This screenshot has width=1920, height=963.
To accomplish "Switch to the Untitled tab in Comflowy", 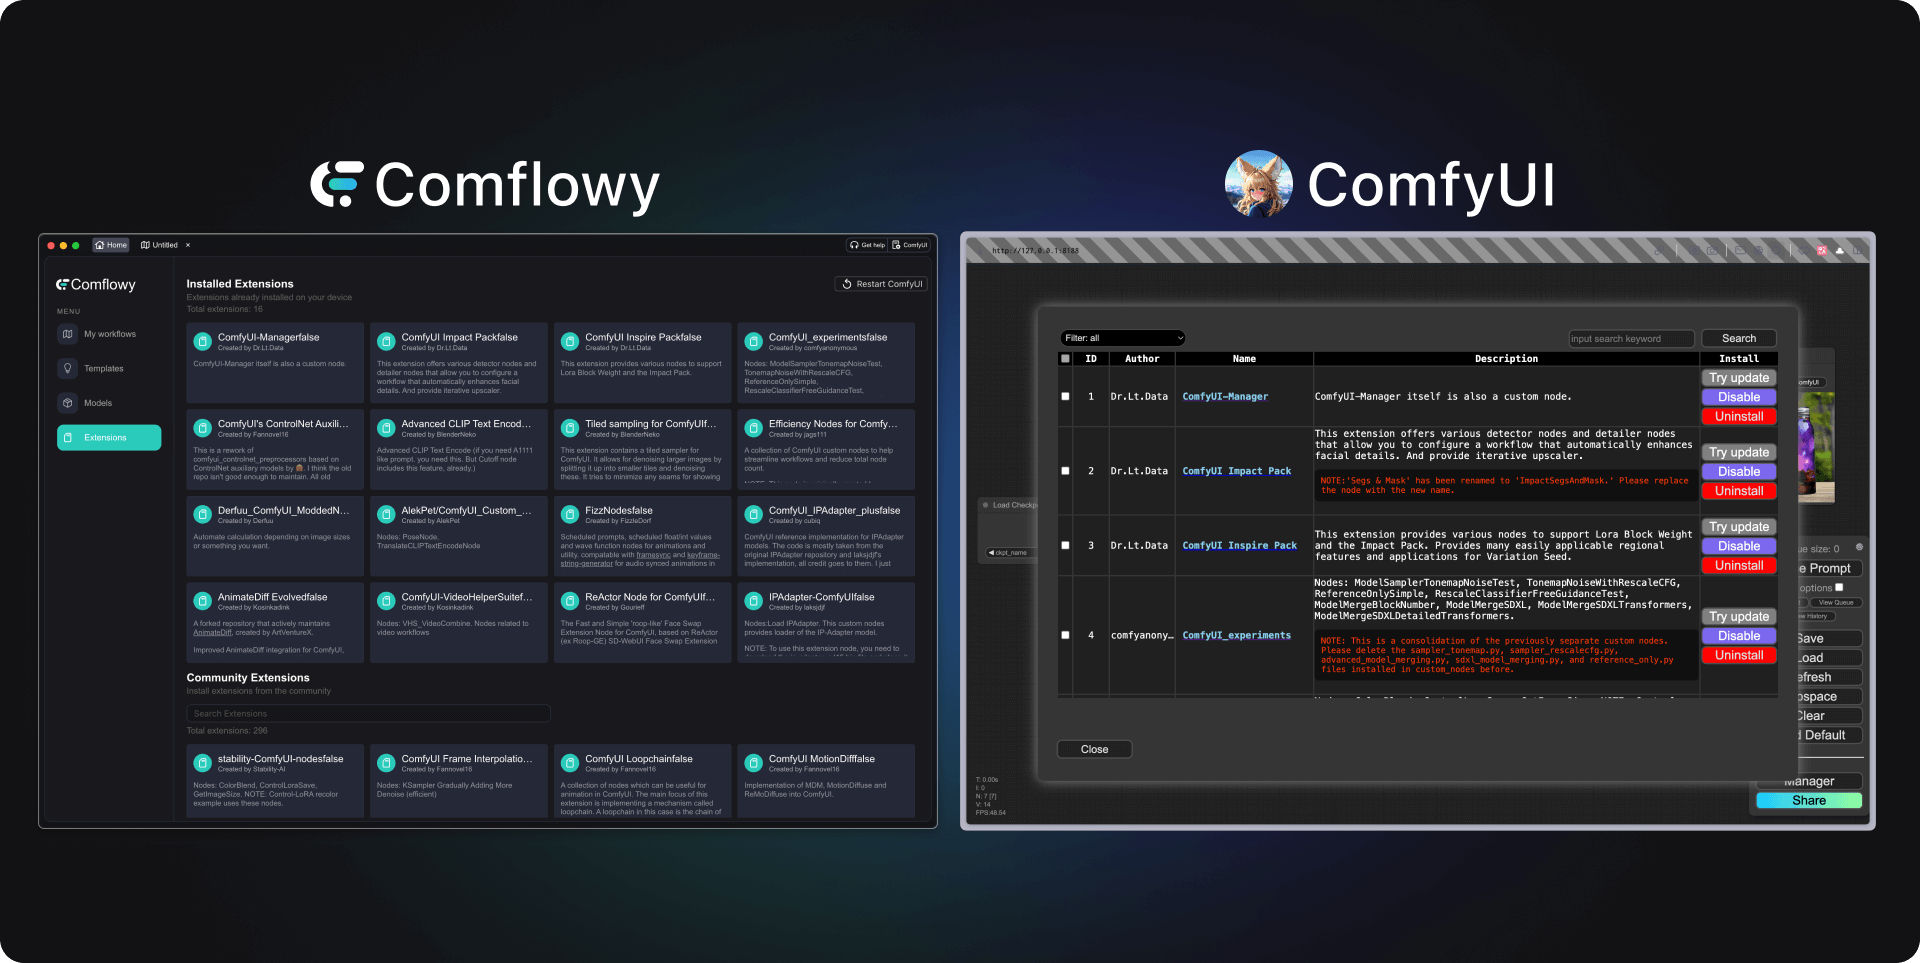I will [160, 245].
